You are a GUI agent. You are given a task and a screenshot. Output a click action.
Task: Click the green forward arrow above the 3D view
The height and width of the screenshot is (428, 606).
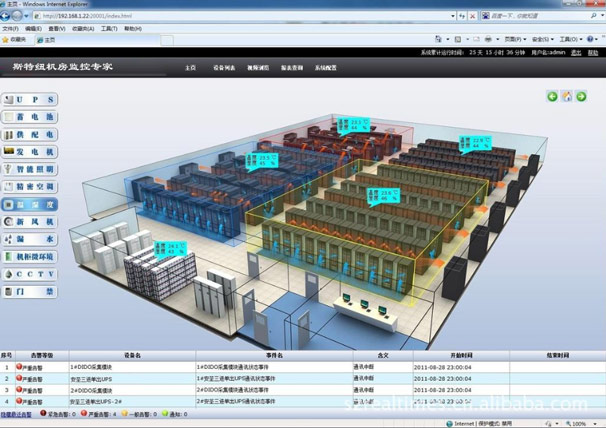[x=581, y=96]
